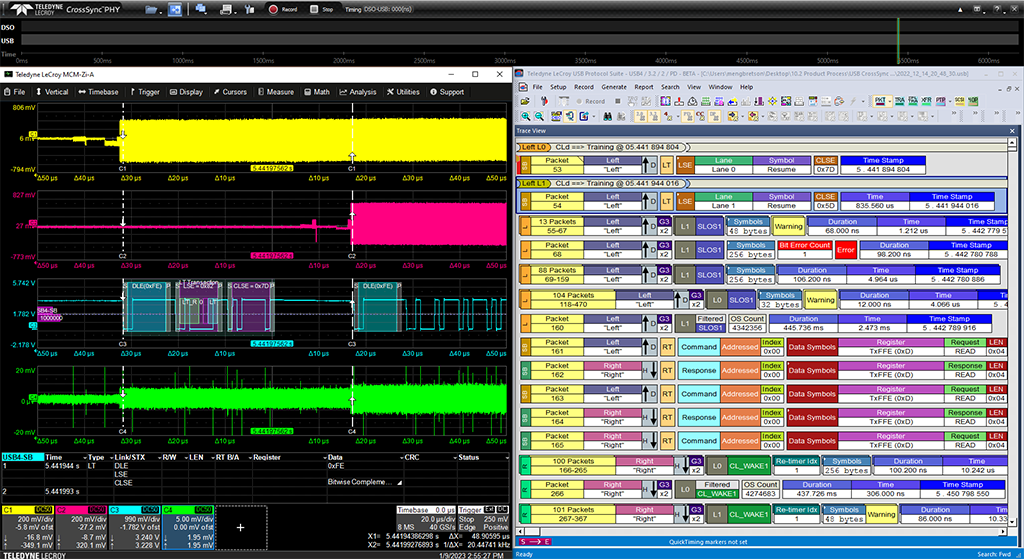Click the add trace plus box
The width and height of the screenshot is (1024, 559).
click(x=241, y=528)
